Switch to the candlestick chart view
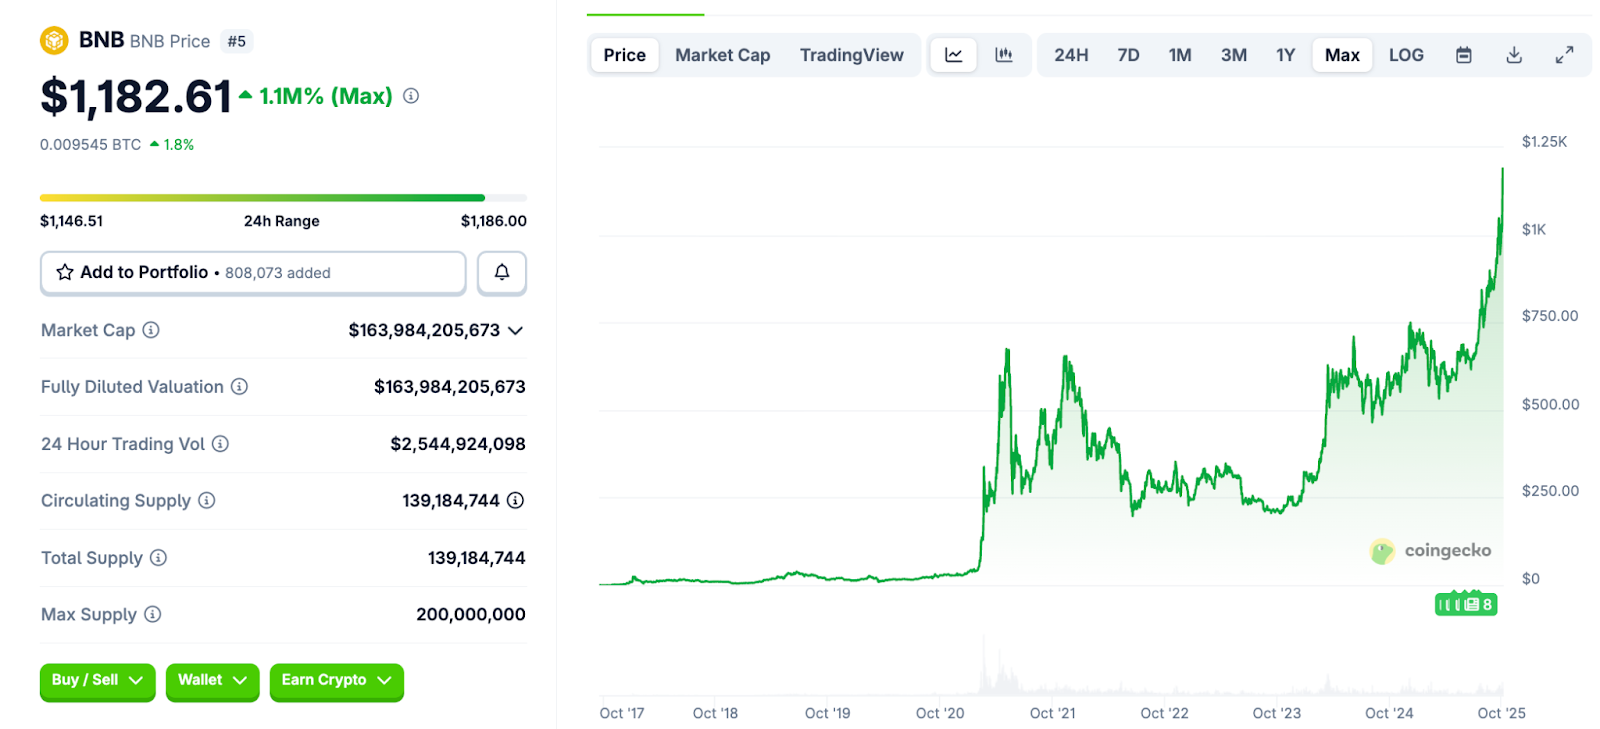Screen dimensions: 1600x729 tap(1004, 55)
